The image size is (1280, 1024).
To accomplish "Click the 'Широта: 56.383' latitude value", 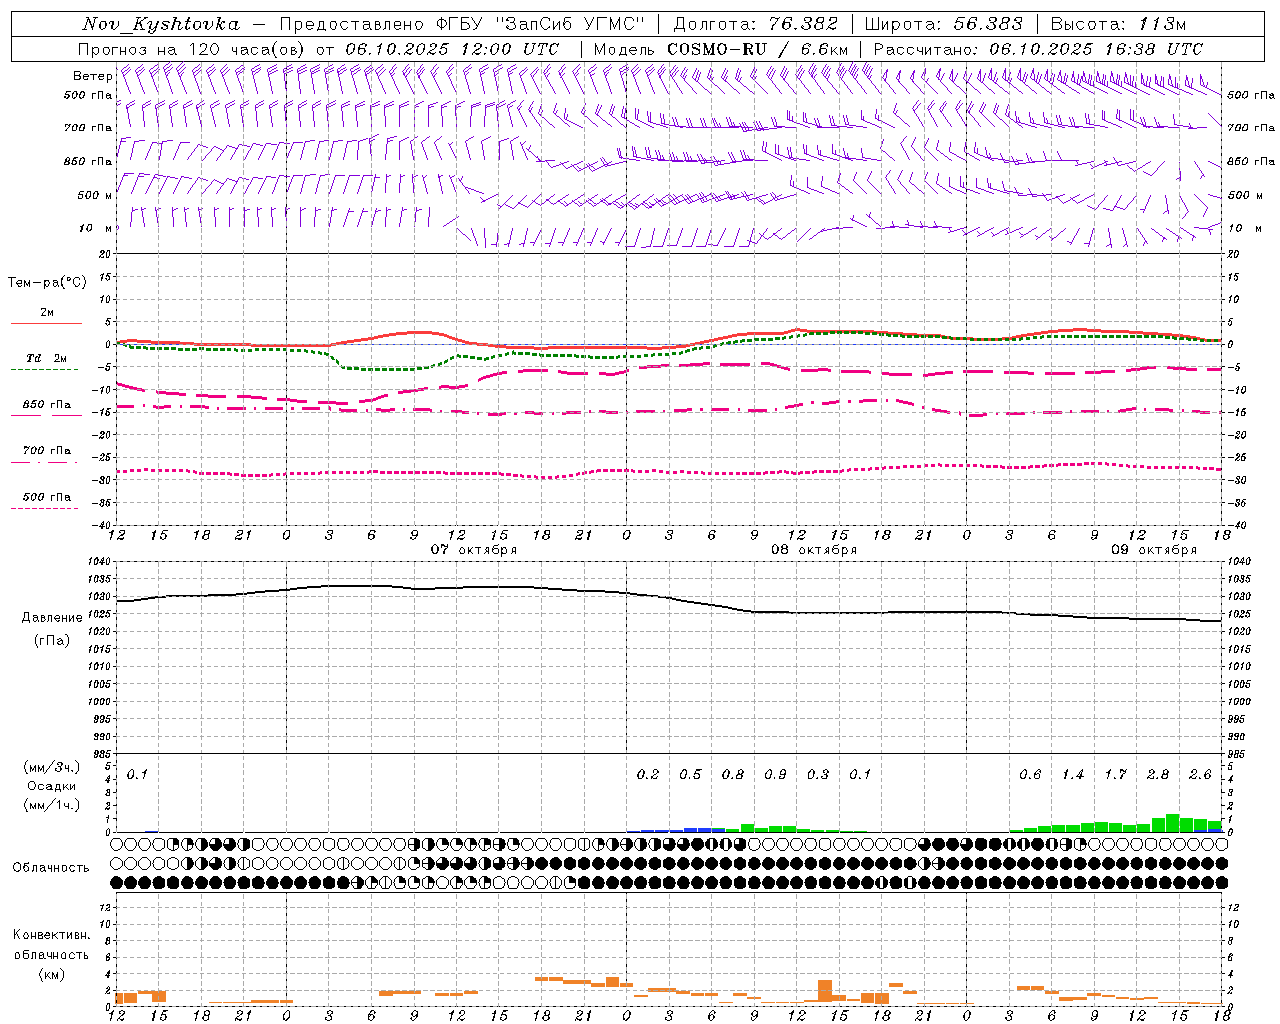I will coord(944,24).
